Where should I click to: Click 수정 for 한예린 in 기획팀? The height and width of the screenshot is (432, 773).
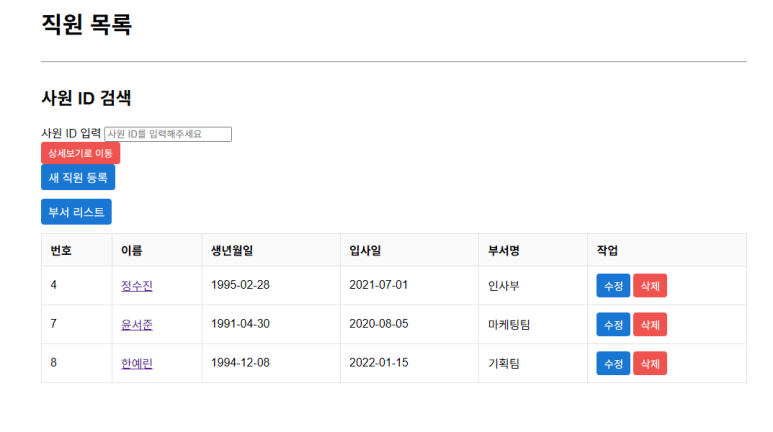point(613,363)
